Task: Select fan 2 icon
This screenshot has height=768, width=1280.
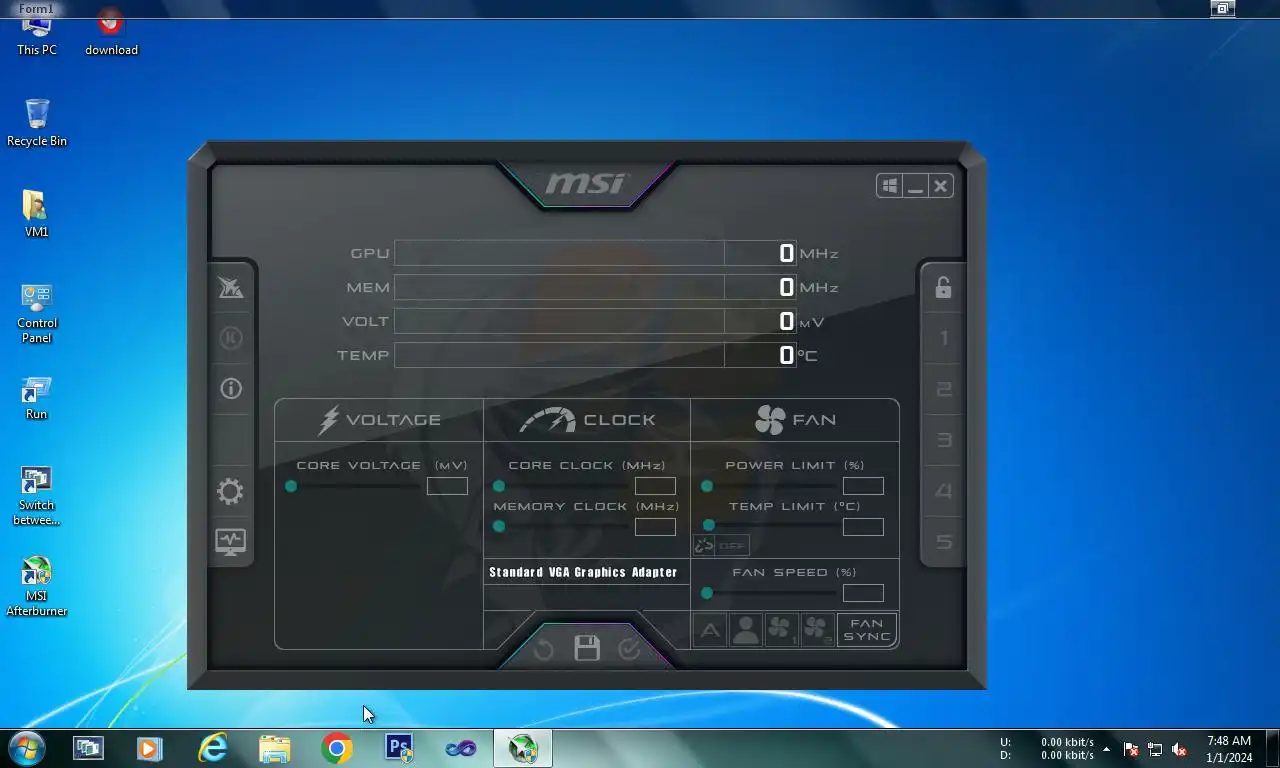Action: pos(816,630)
